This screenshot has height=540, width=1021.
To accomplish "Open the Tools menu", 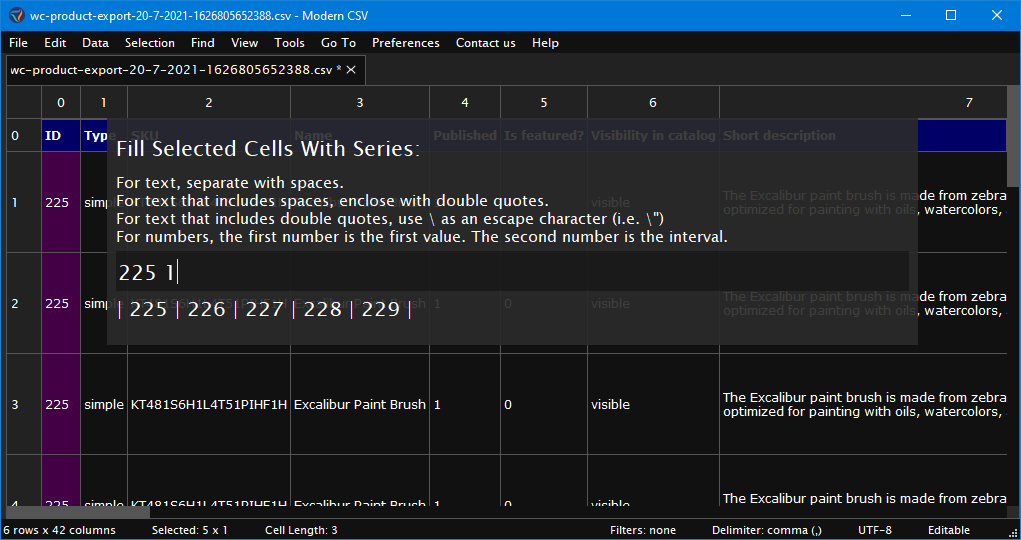I will pos(289,43).
